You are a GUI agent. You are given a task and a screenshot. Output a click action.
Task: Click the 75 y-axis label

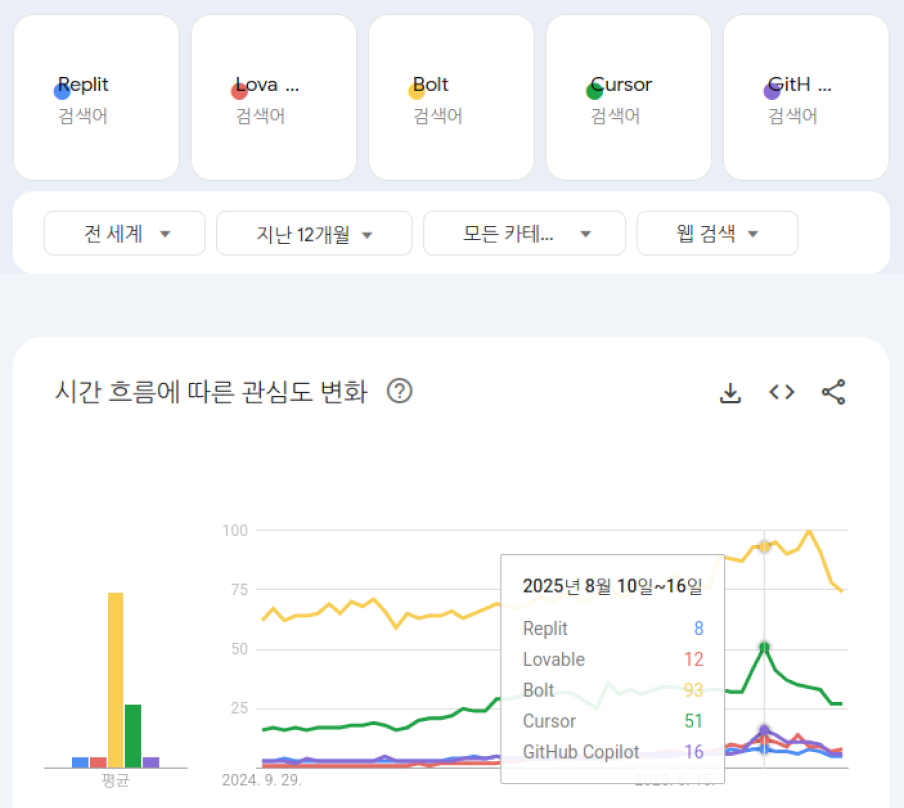tap(239, 589)
